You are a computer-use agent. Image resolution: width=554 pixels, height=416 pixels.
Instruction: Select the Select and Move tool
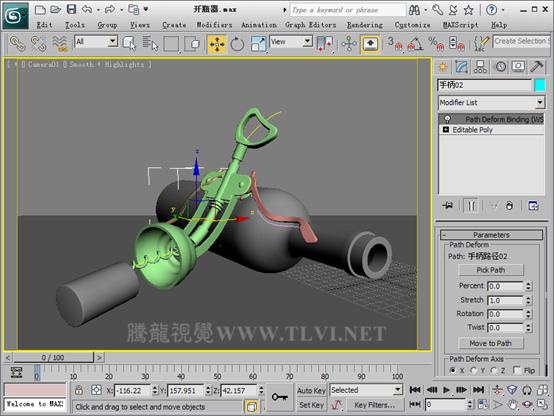pyautogui.click(x=217, y=44)
